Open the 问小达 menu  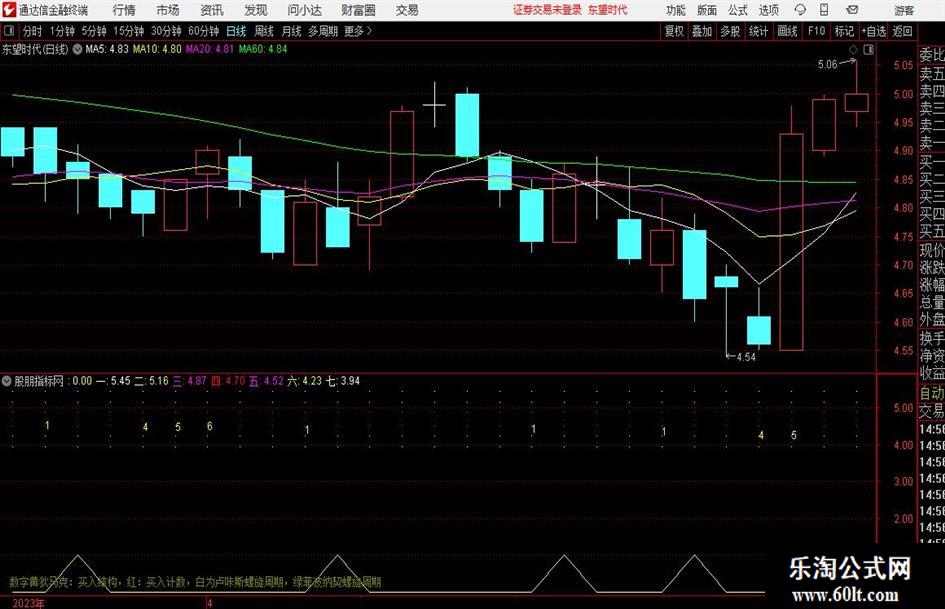[x=304, y=10]
